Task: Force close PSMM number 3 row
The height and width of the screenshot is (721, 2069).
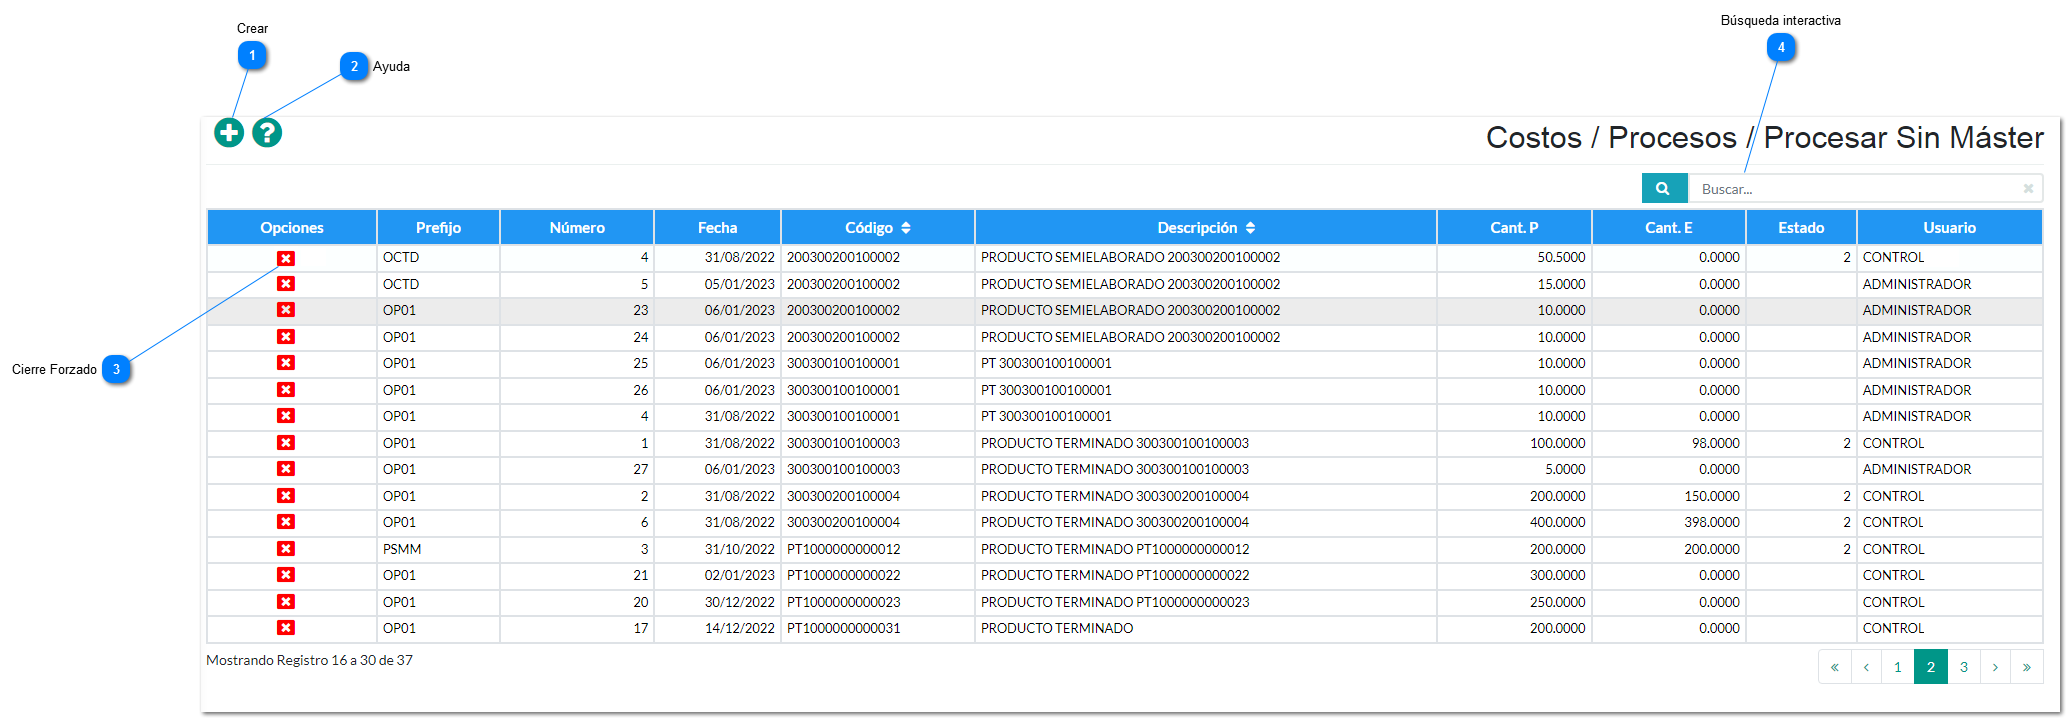Action: coord(286,549)
